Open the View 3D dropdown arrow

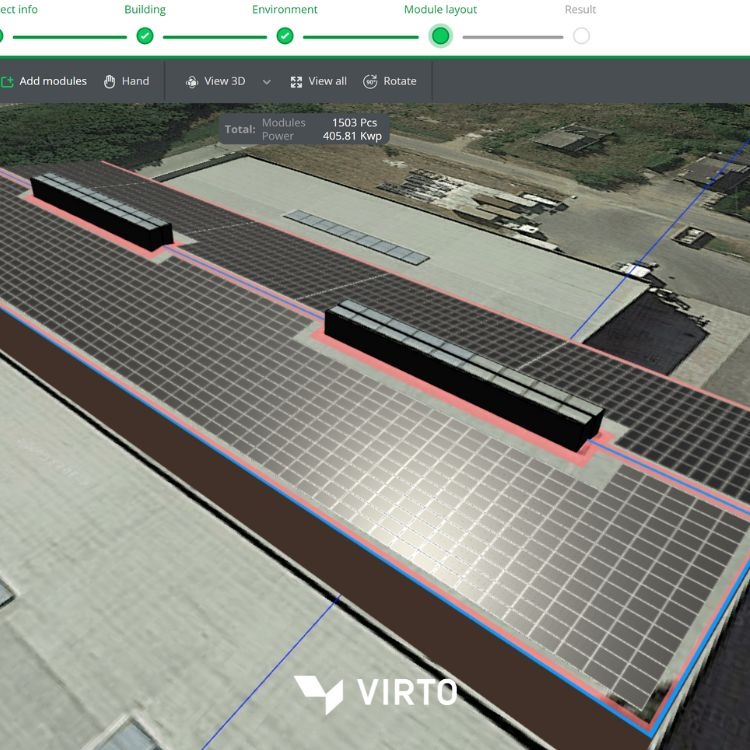266,82
